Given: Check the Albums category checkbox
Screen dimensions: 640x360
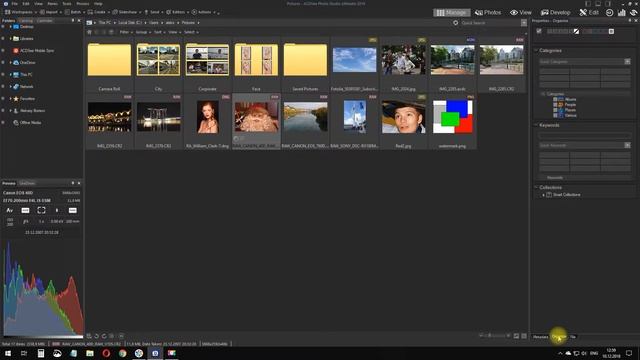Looking at the screenshot, I should click(555, 99).
